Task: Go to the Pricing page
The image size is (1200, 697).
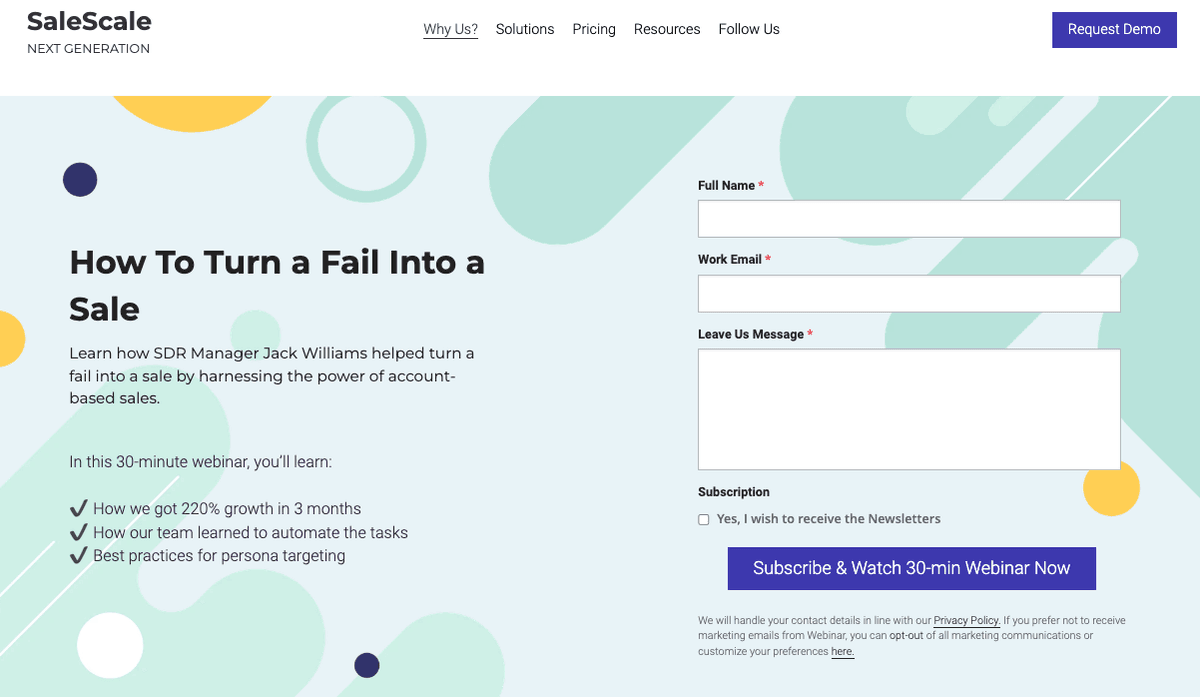Action: 594,29
